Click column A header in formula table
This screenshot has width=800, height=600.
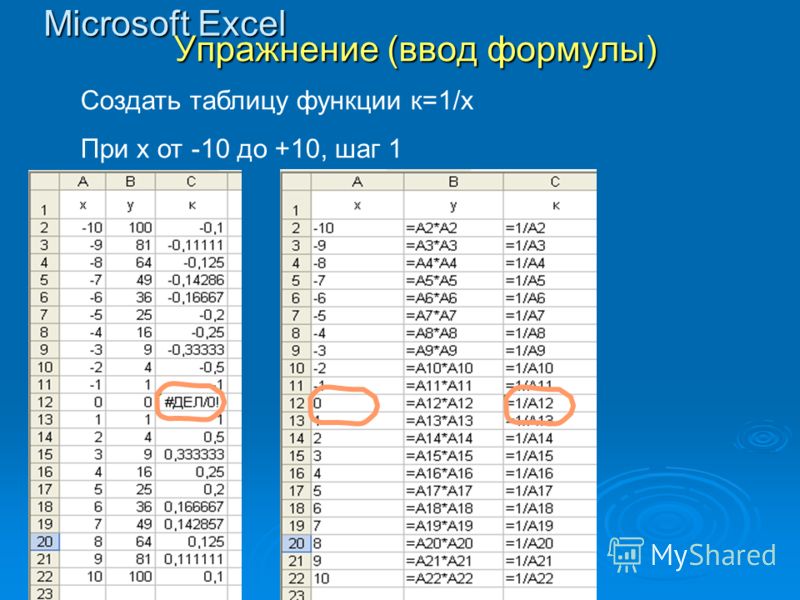click(x=358, y=182)
